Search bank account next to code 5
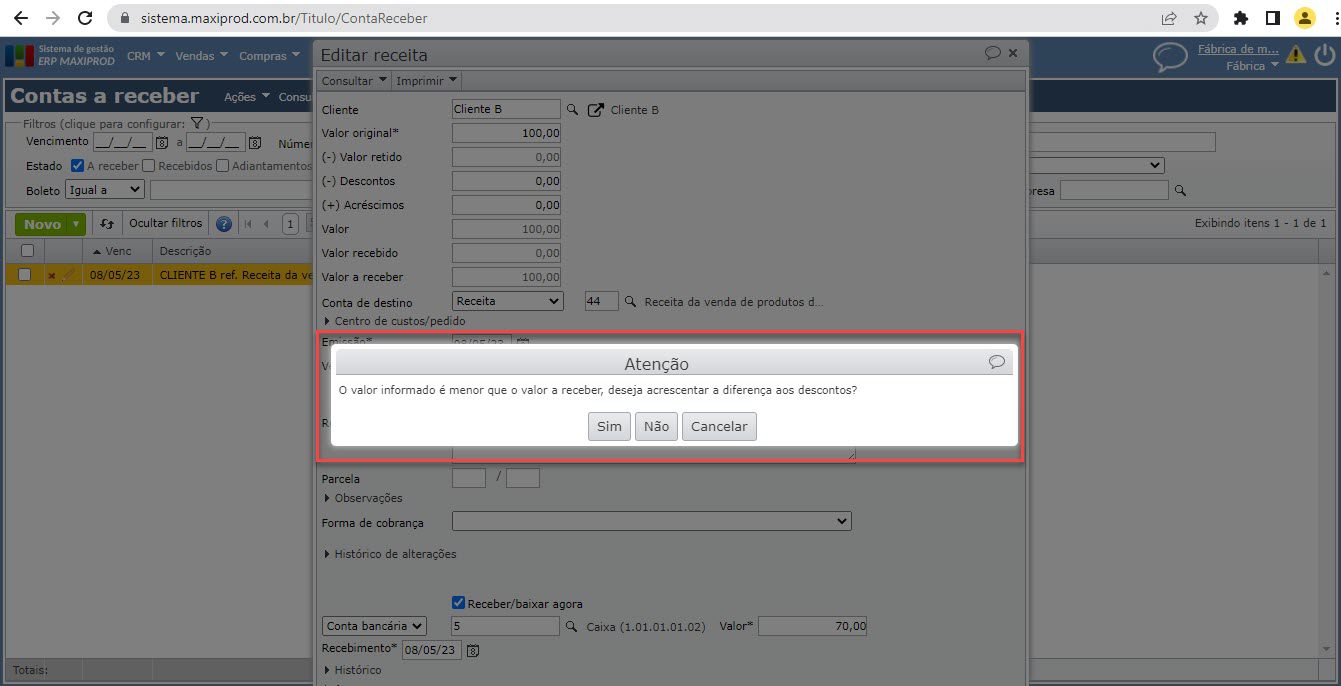Image resolution: width=1341 pixels, height=686 pixels. click(572, 627)
